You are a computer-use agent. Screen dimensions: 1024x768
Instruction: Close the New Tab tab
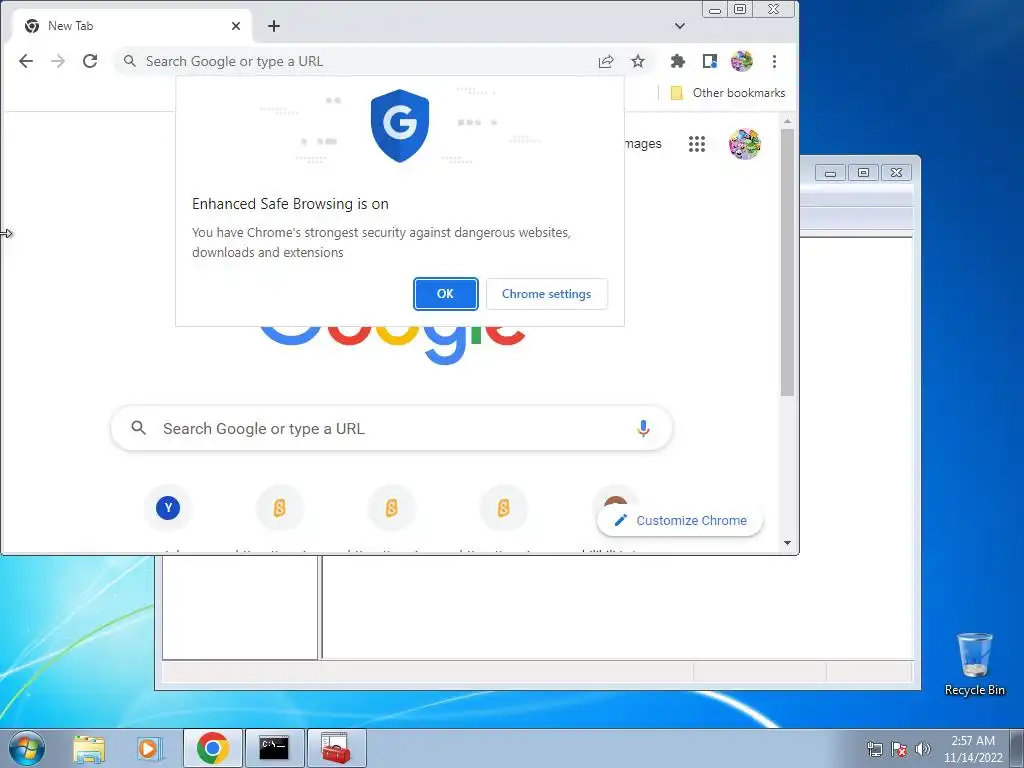pyautogui.click(x=236, y=26)
